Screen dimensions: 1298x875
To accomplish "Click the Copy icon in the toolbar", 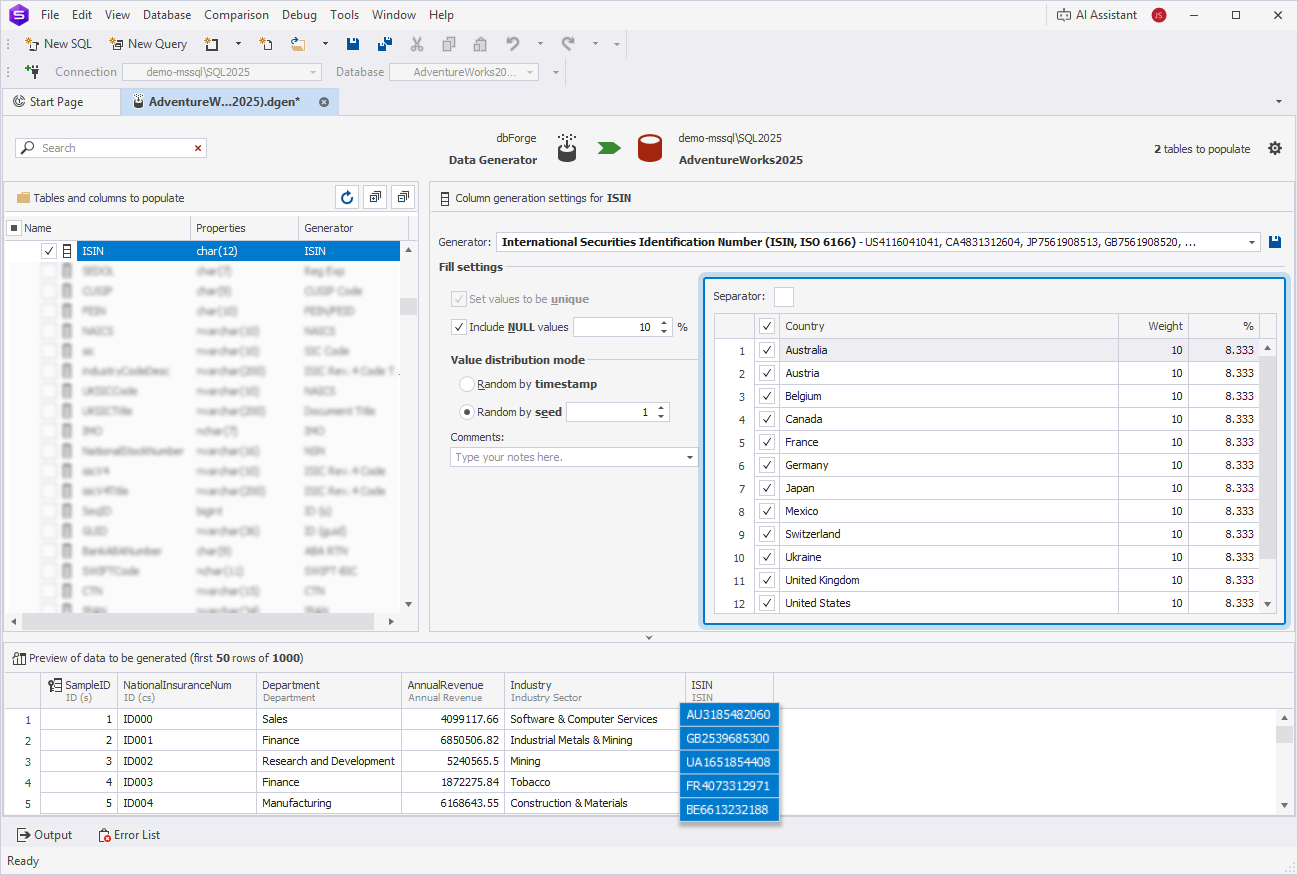I will 449,44.
